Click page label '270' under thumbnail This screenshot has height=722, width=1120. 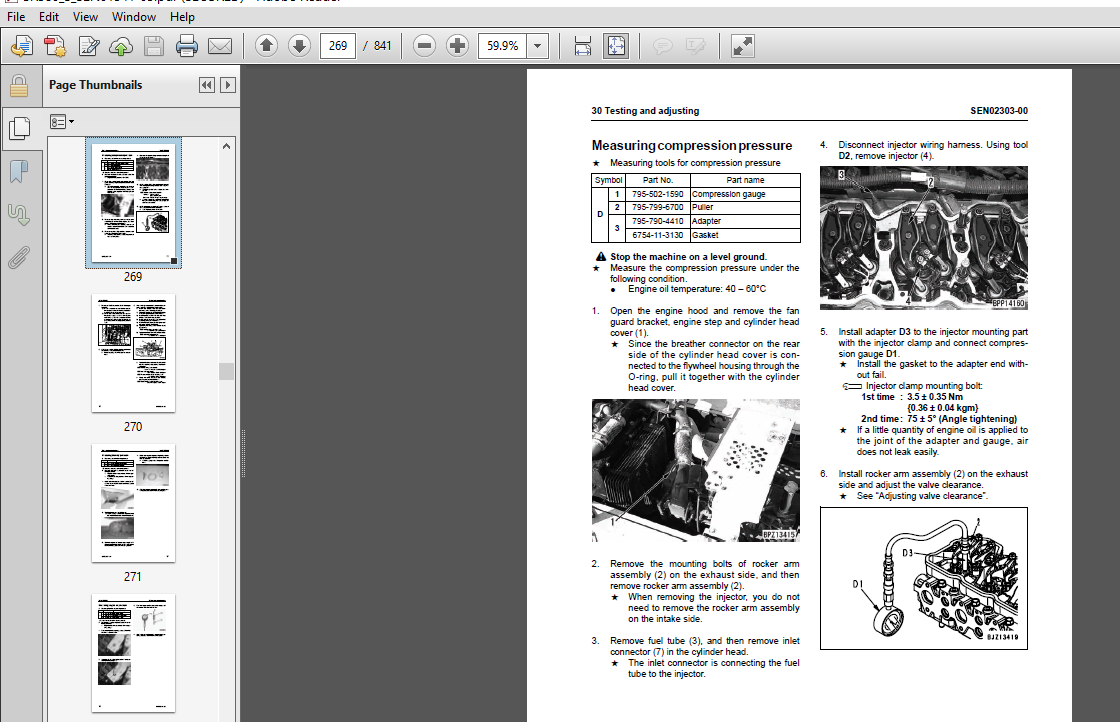click(x=133, y=427)
